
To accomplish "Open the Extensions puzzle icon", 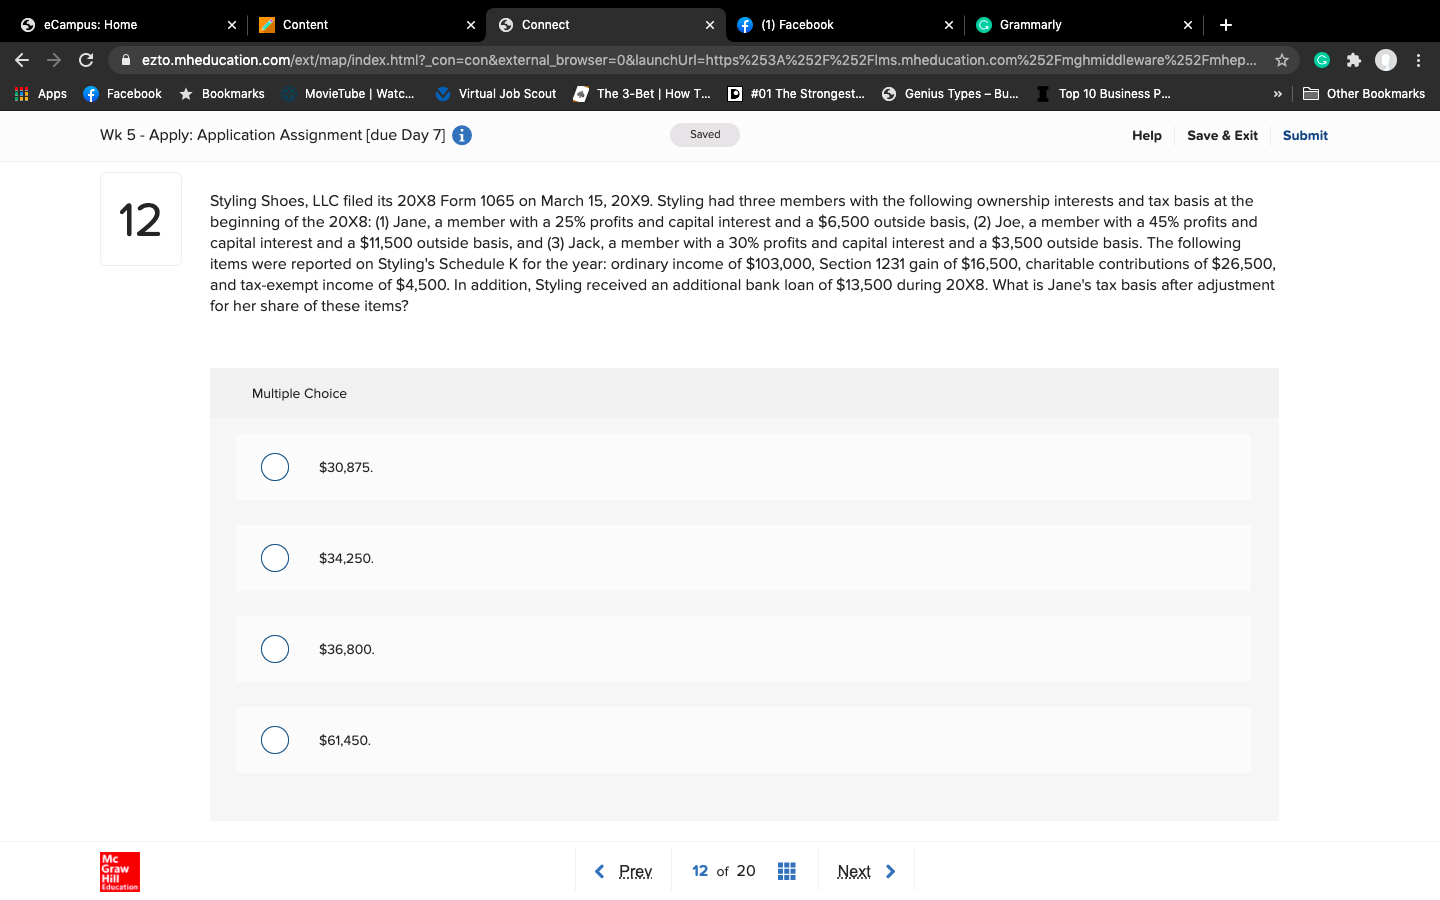I will (1354, 60).
